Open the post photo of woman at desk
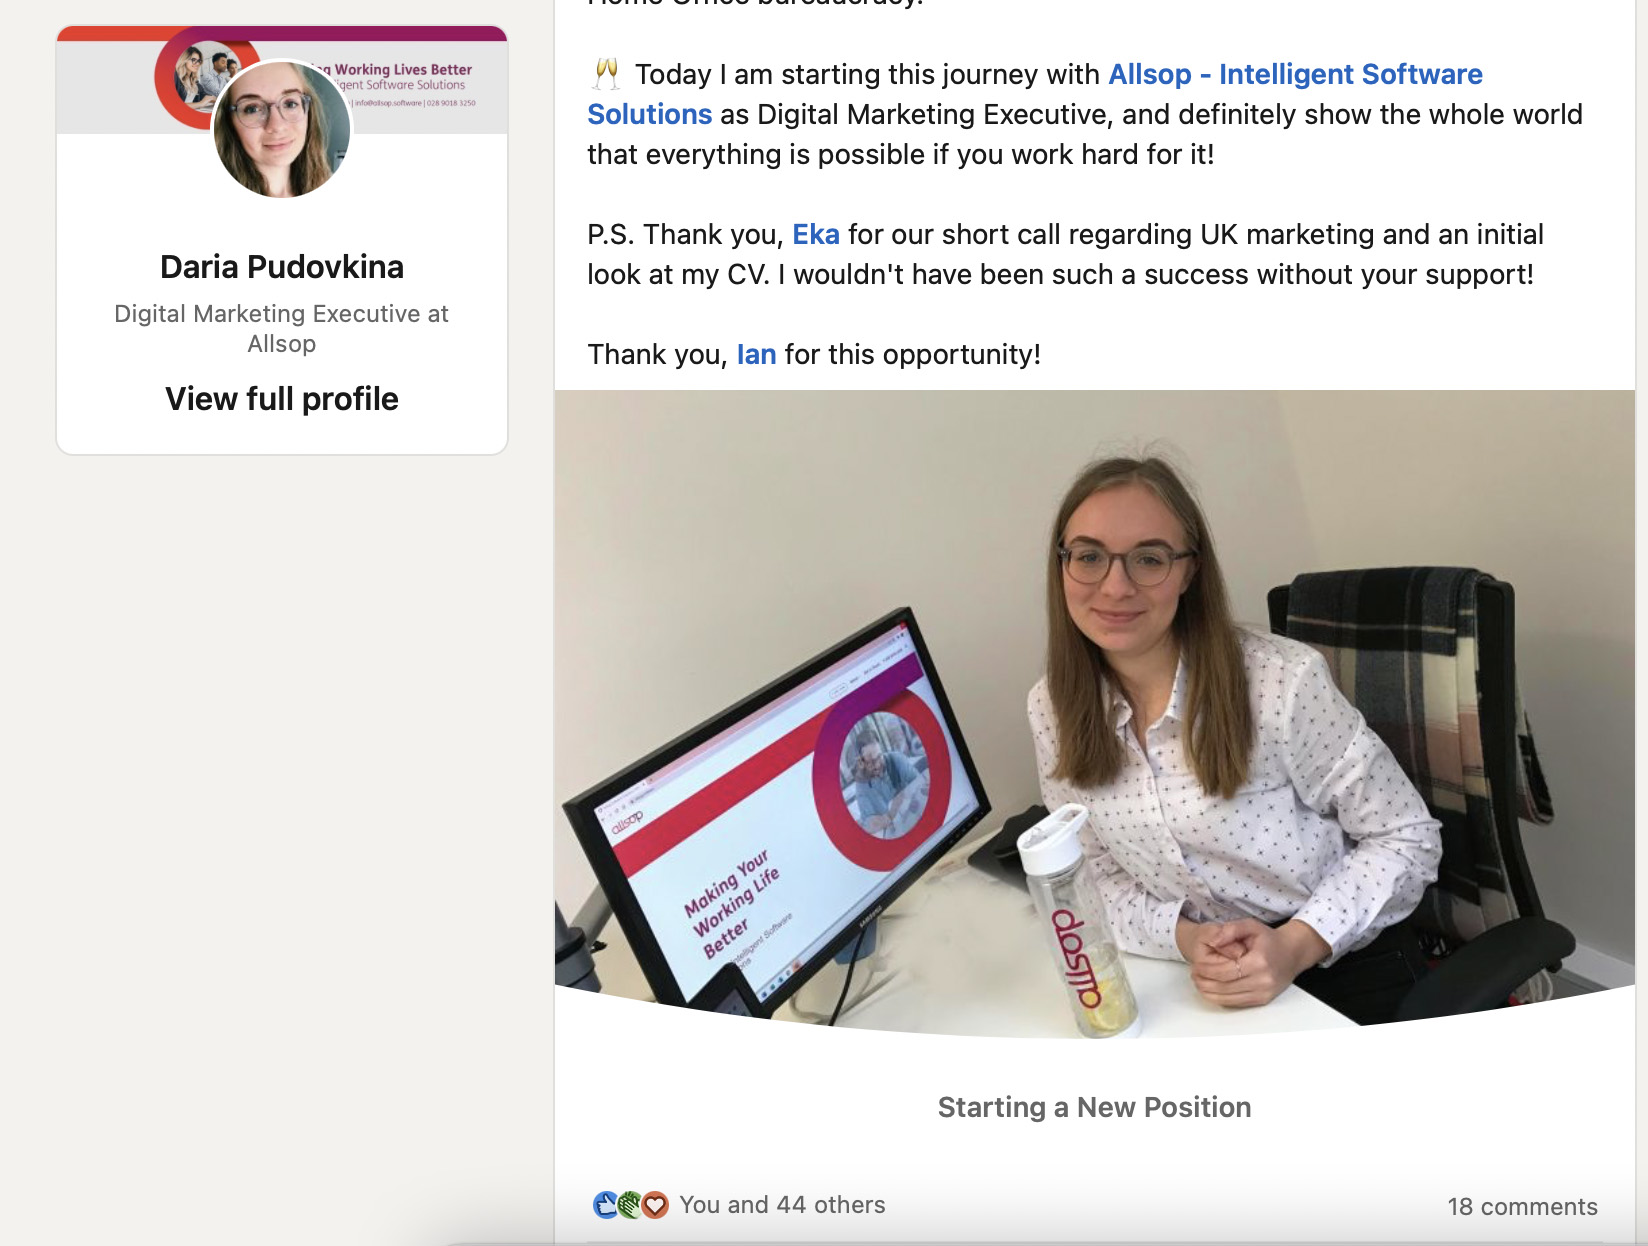1648x1246 pixels. point(1095,714)
